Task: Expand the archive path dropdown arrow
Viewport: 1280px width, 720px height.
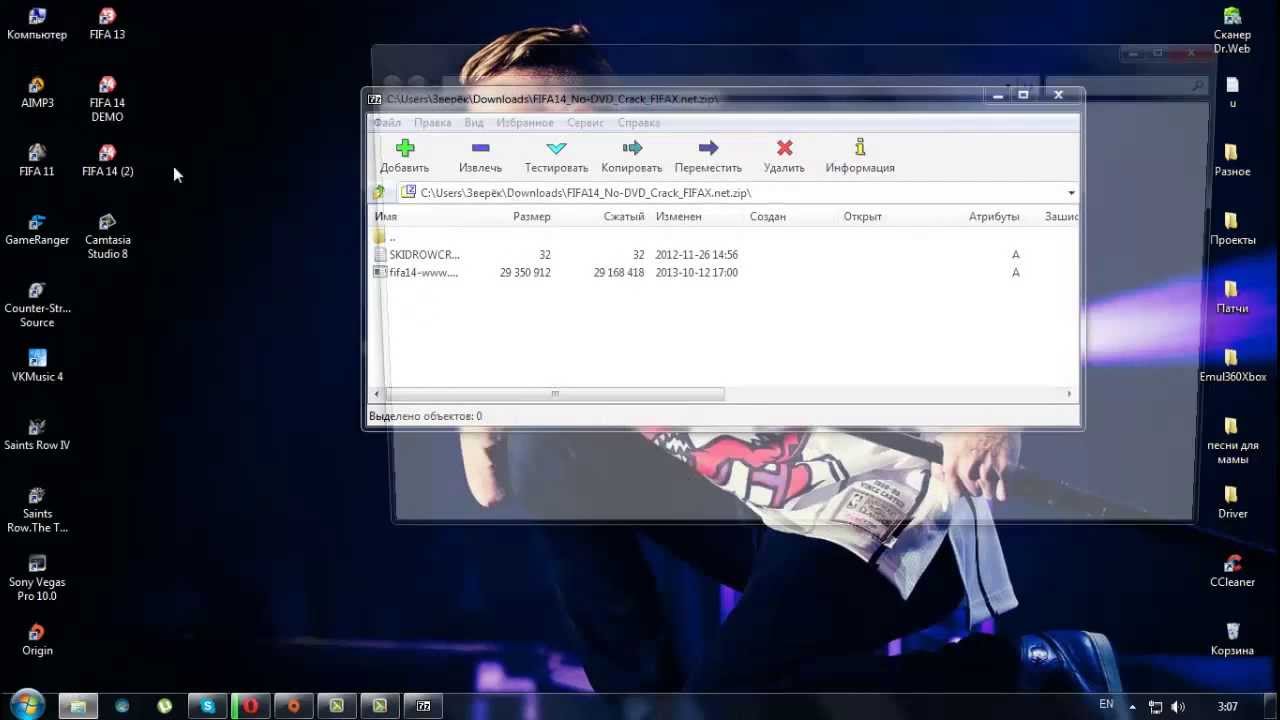Action: tap(1071, 193)
